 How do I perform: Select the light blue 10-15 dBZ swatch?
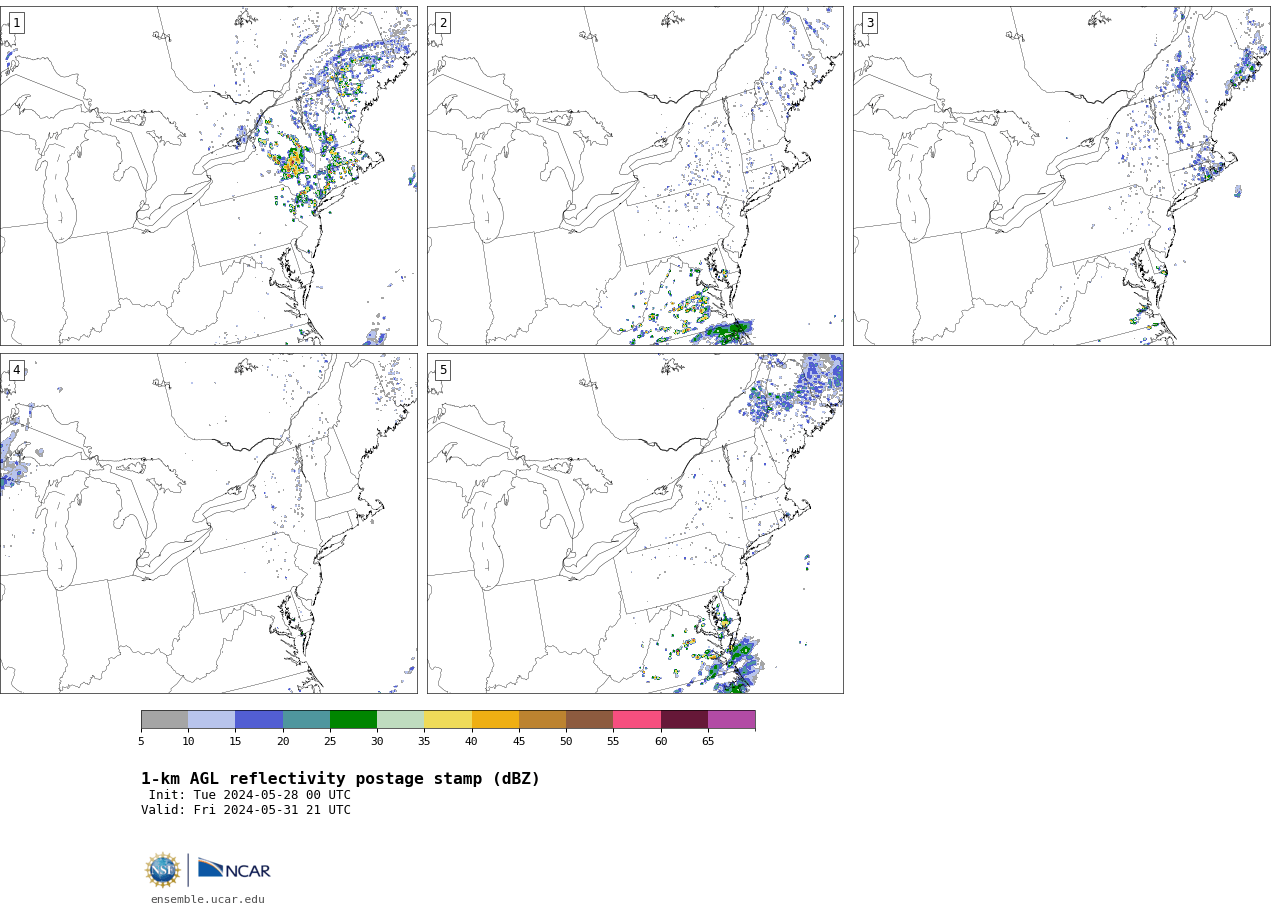coord(211,720)
